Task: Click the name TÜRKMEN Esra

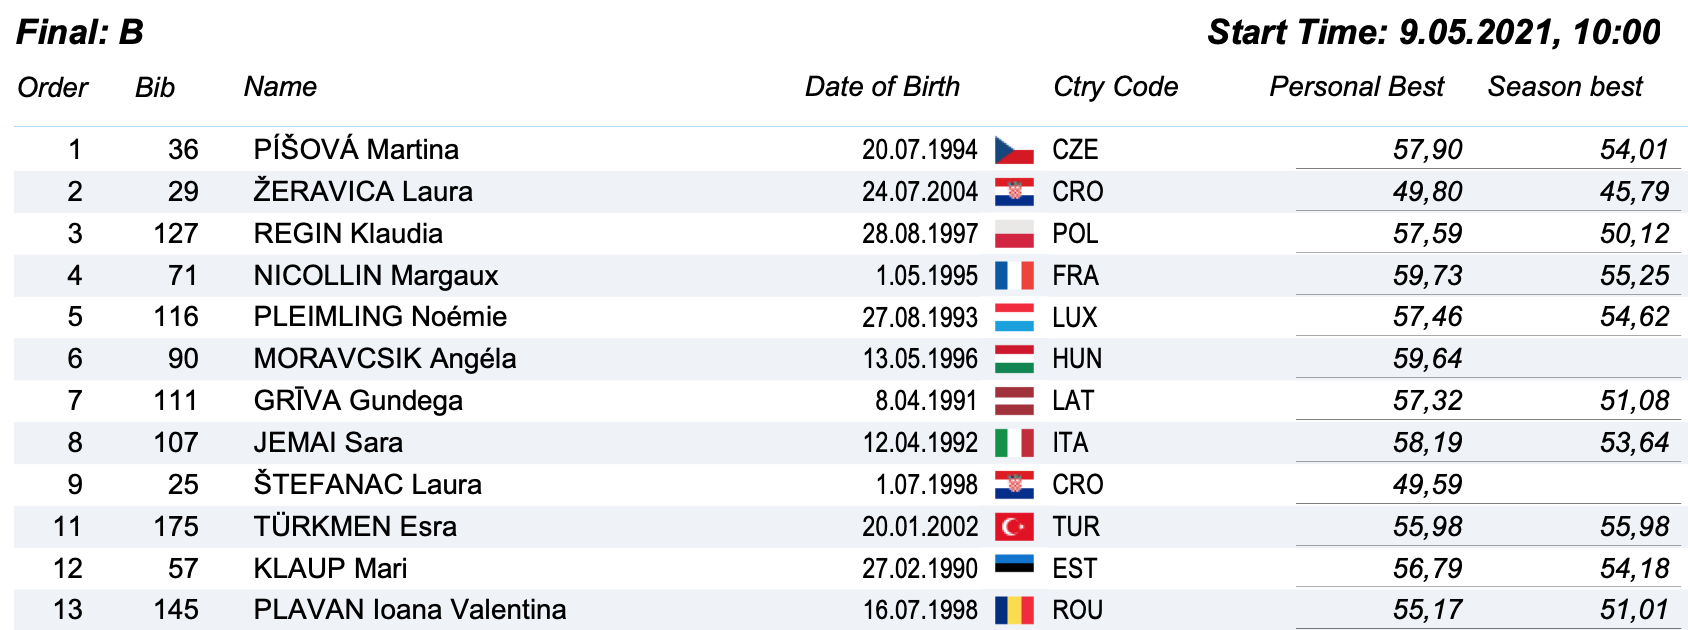Action: click(x=355, y=527)
